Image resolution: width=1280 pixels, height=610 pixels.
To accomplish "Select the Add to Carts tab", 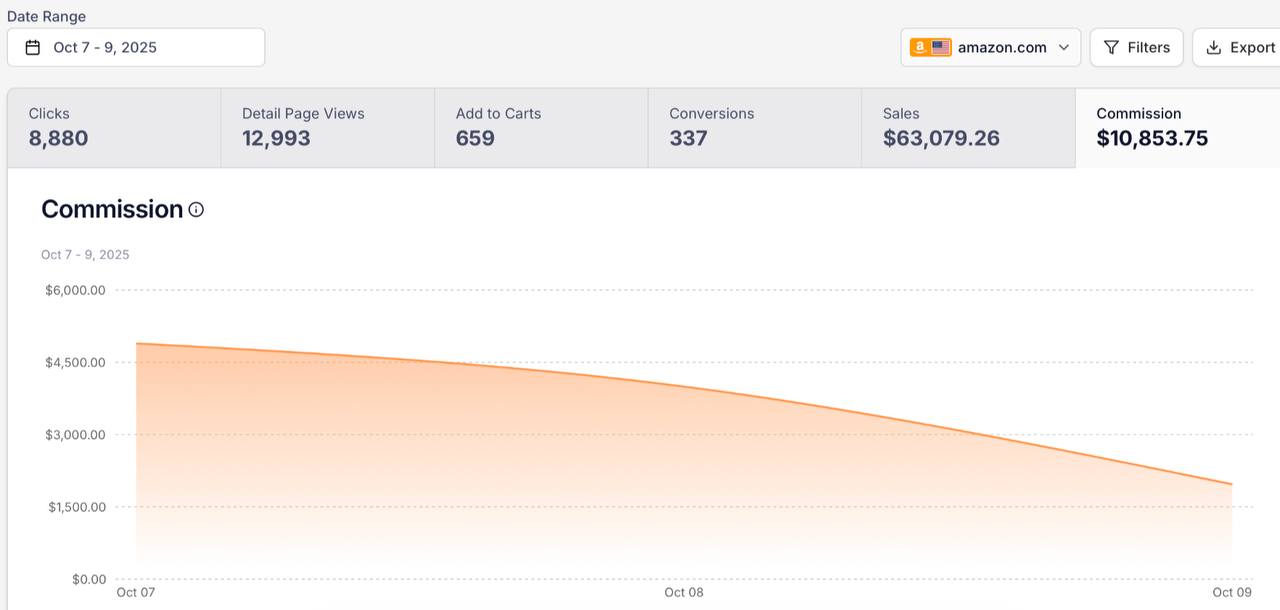I will click(x=541, y=127).
